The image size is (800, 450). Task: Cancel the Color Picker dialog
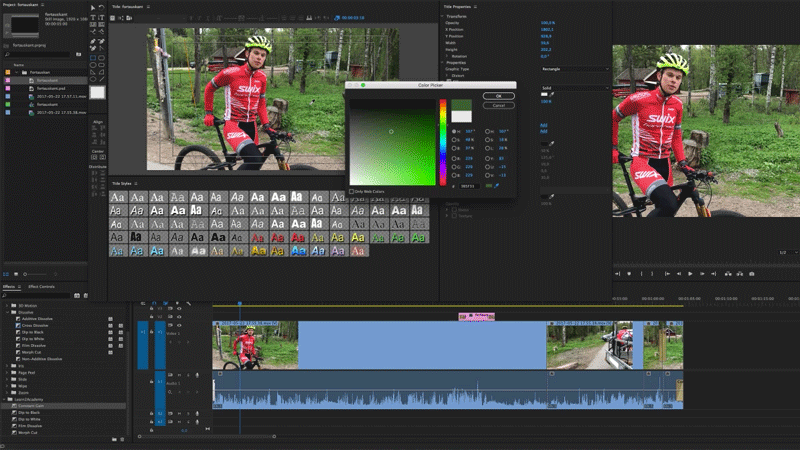coord(498,105)
